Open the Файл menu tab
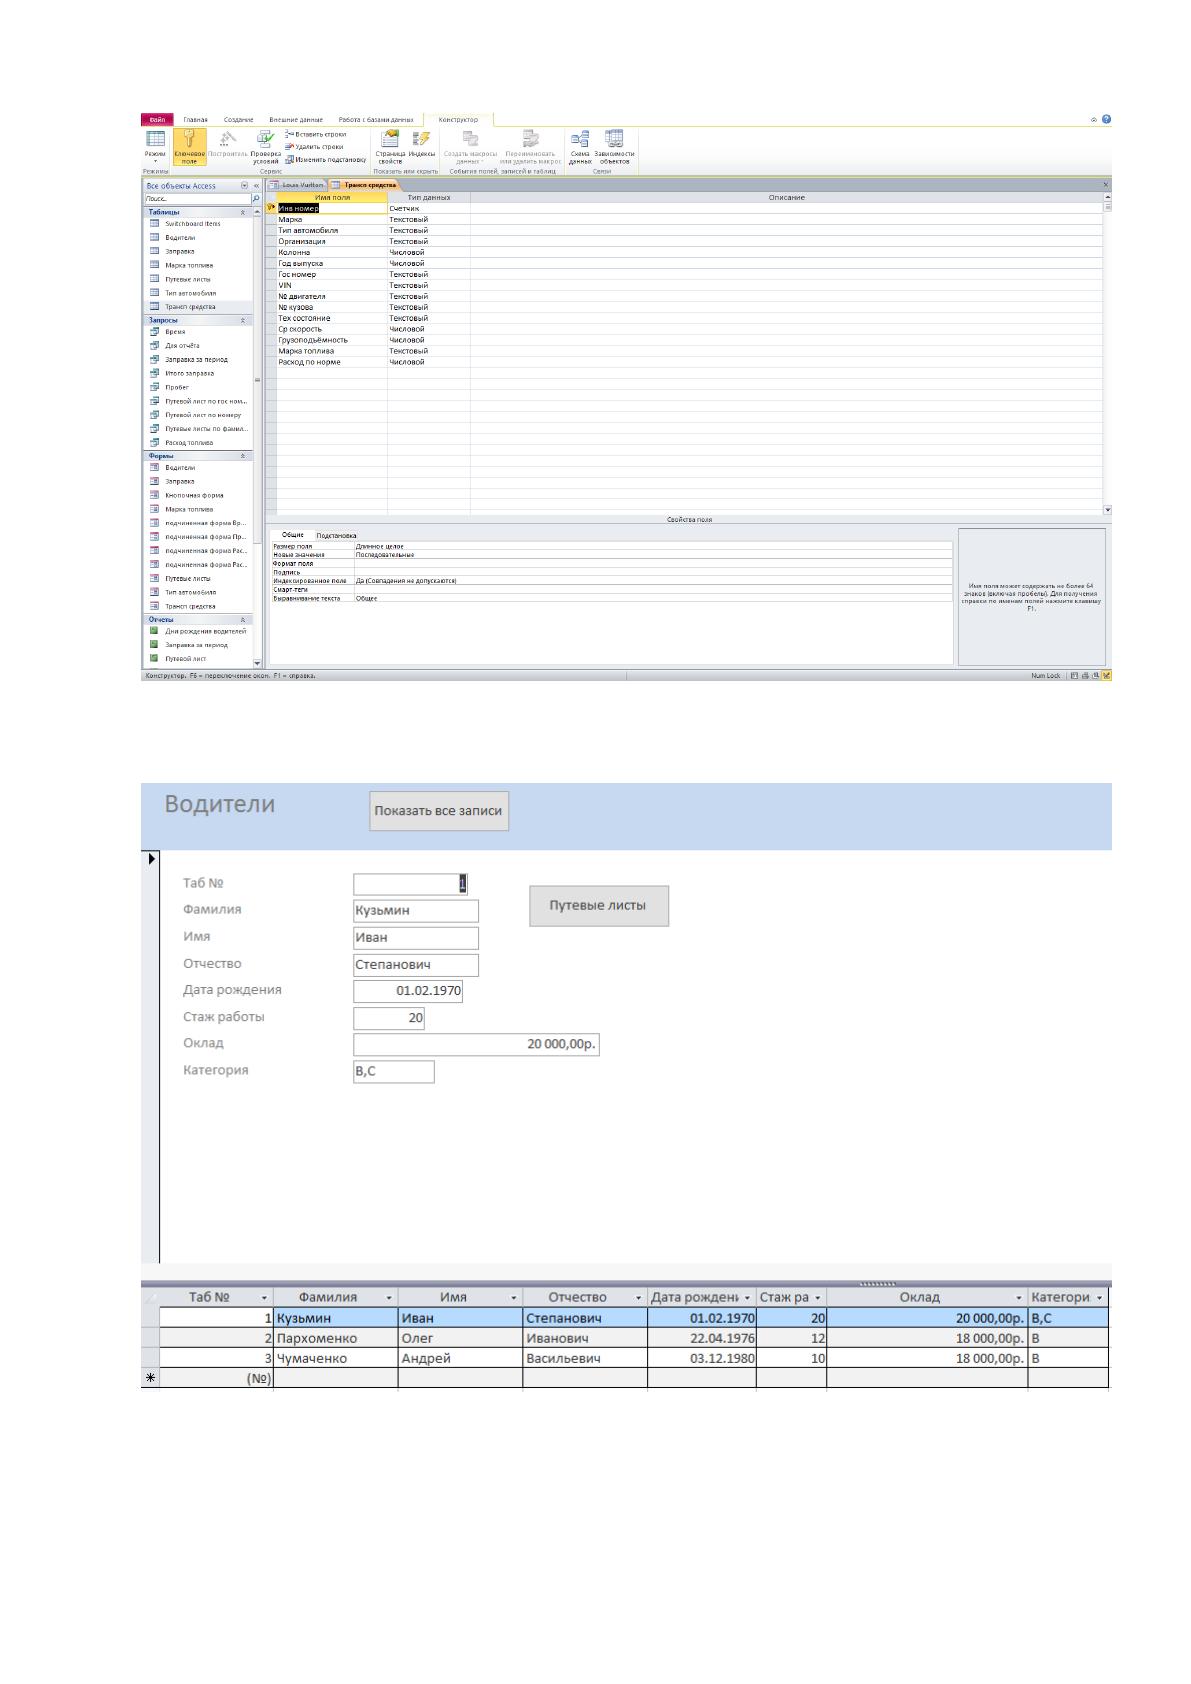The image size is (1191, 1684). 157,120
